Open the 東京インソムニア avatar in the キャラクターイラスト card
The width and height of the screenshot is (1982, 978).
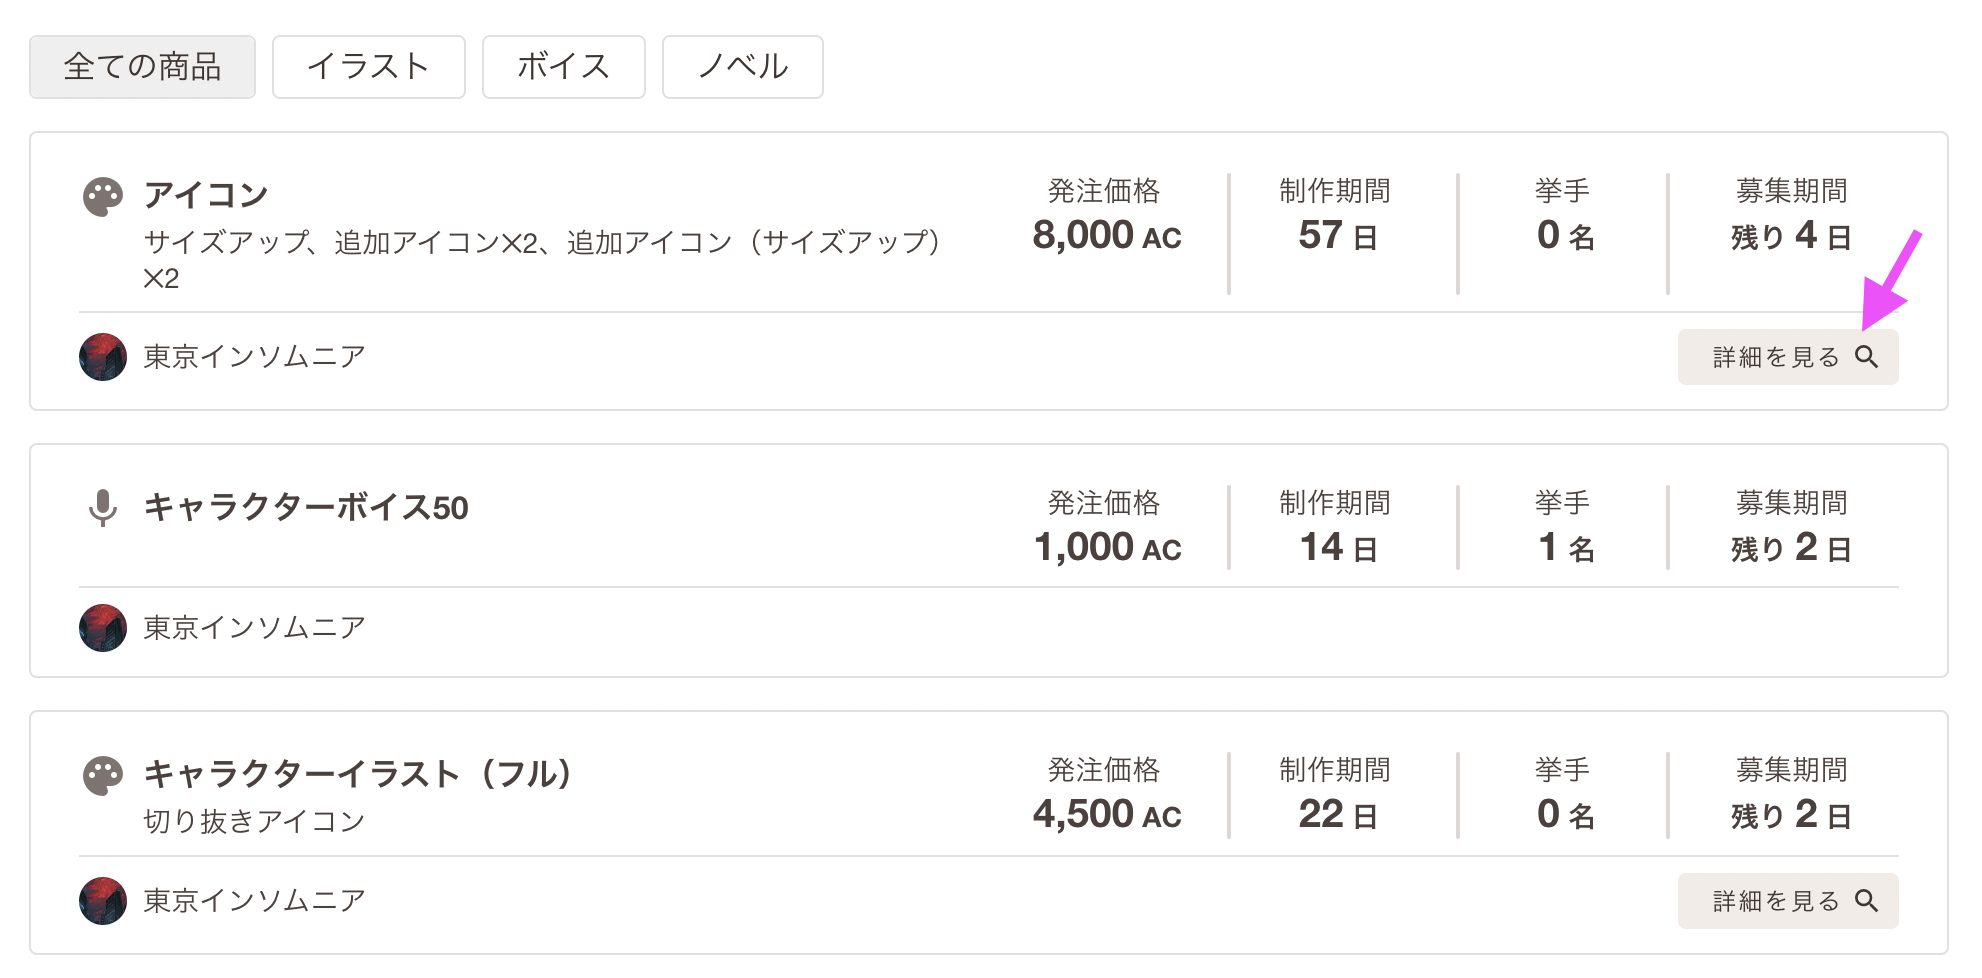pyautogui.click(x=103, y=901)
